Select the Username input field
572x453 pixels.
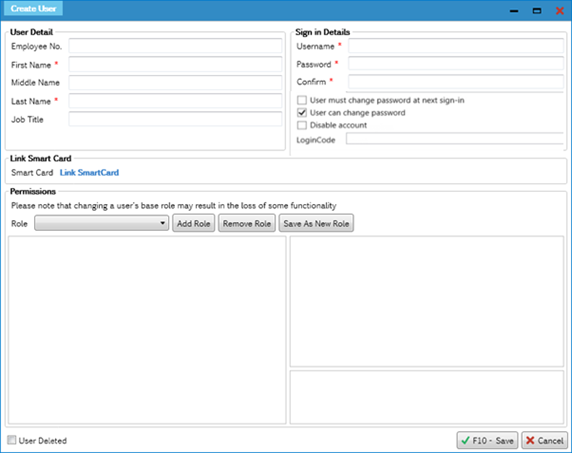pyautogui.click(x=456, y=46)
